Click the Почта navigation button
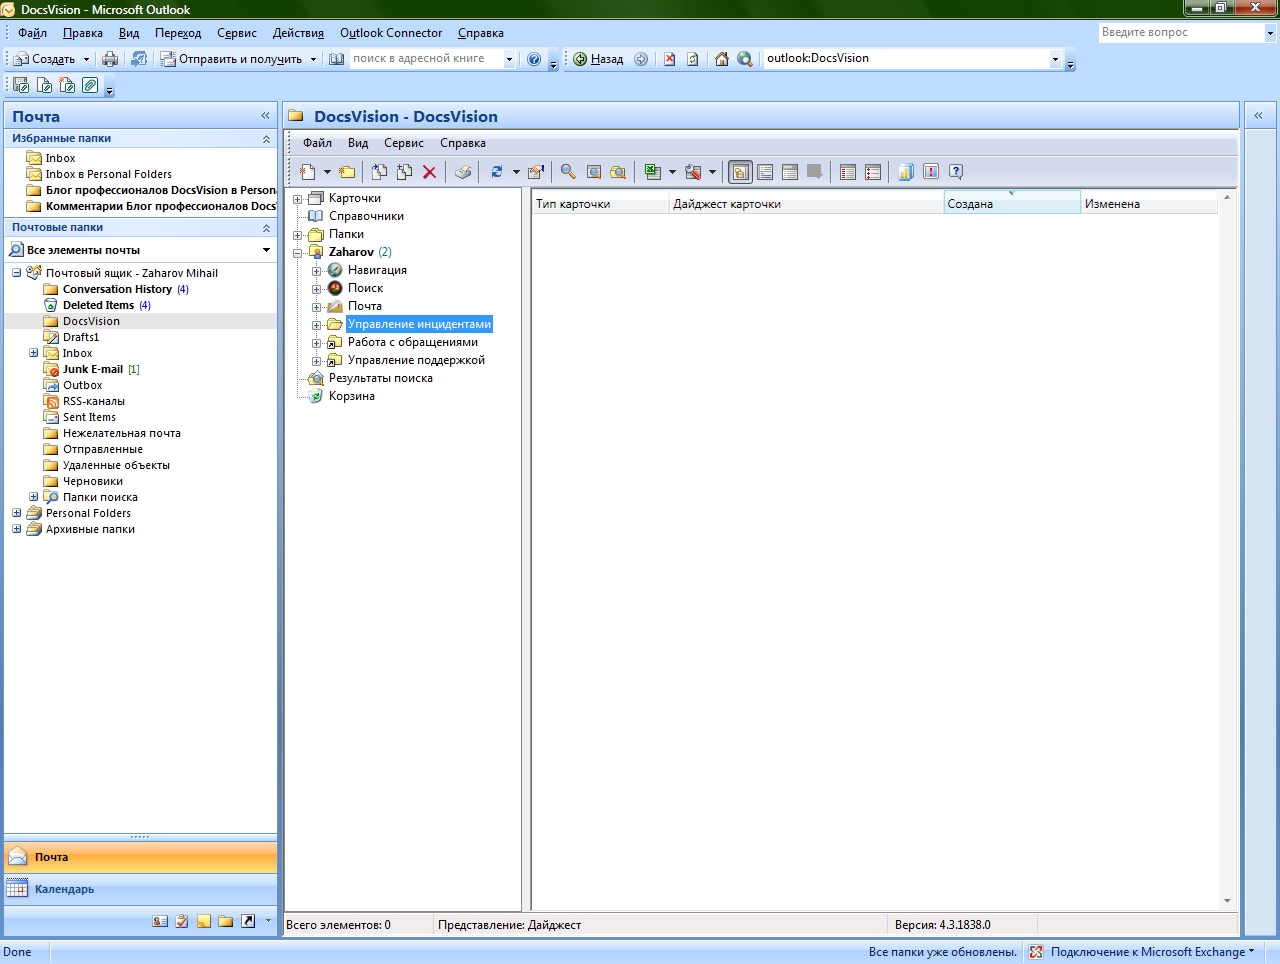 point(140,857)
